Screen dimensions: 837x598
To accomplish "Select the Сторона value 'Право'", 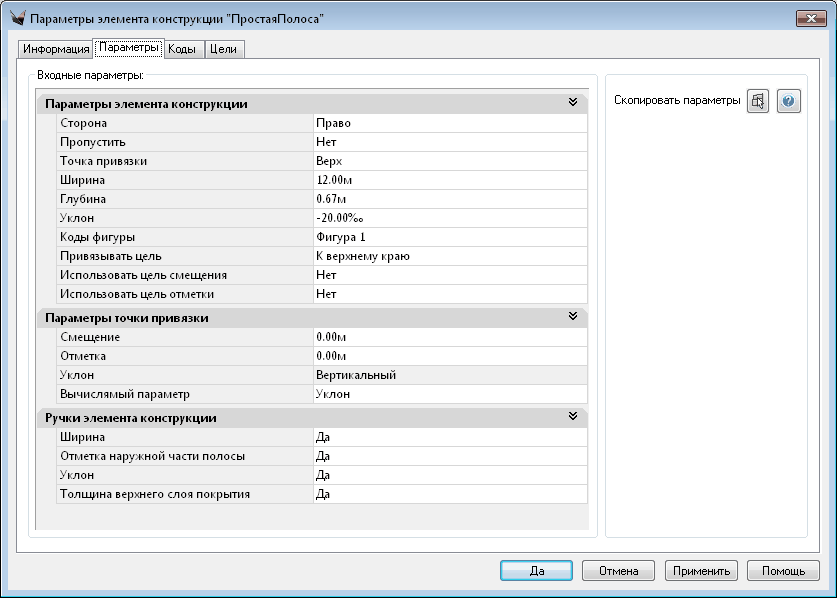I will [449, 123].
